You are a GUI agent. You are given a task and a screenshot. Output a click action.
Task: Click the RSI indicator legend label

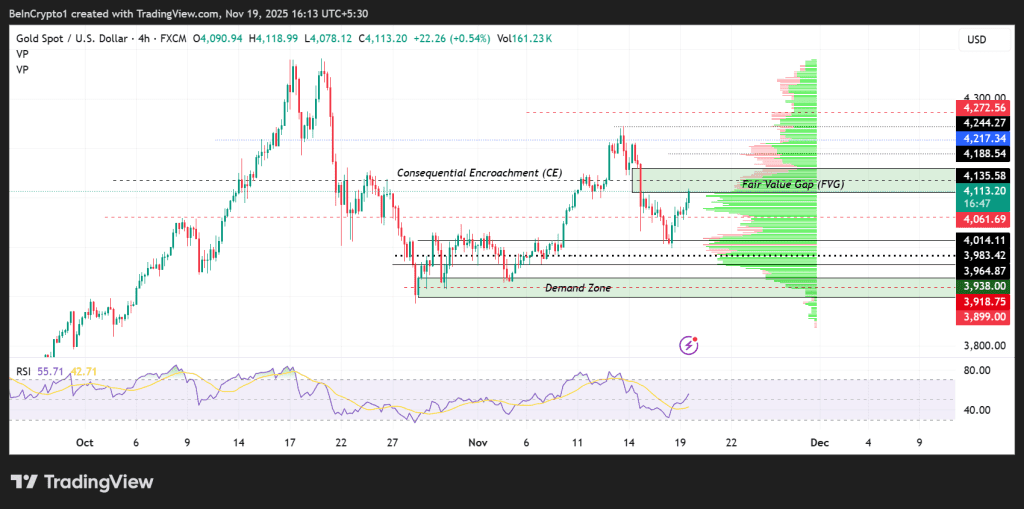pyautogui.click(x=24, y=371)
